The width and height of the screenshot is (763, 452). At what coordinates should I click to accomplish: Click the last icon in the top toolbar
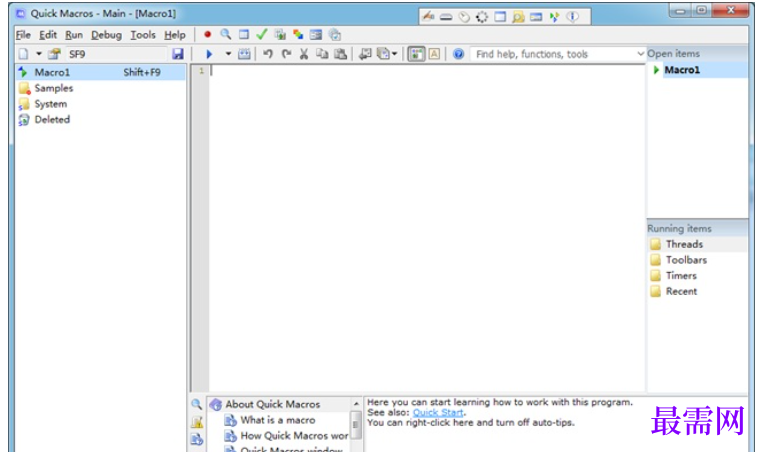[x=334, y=35]
